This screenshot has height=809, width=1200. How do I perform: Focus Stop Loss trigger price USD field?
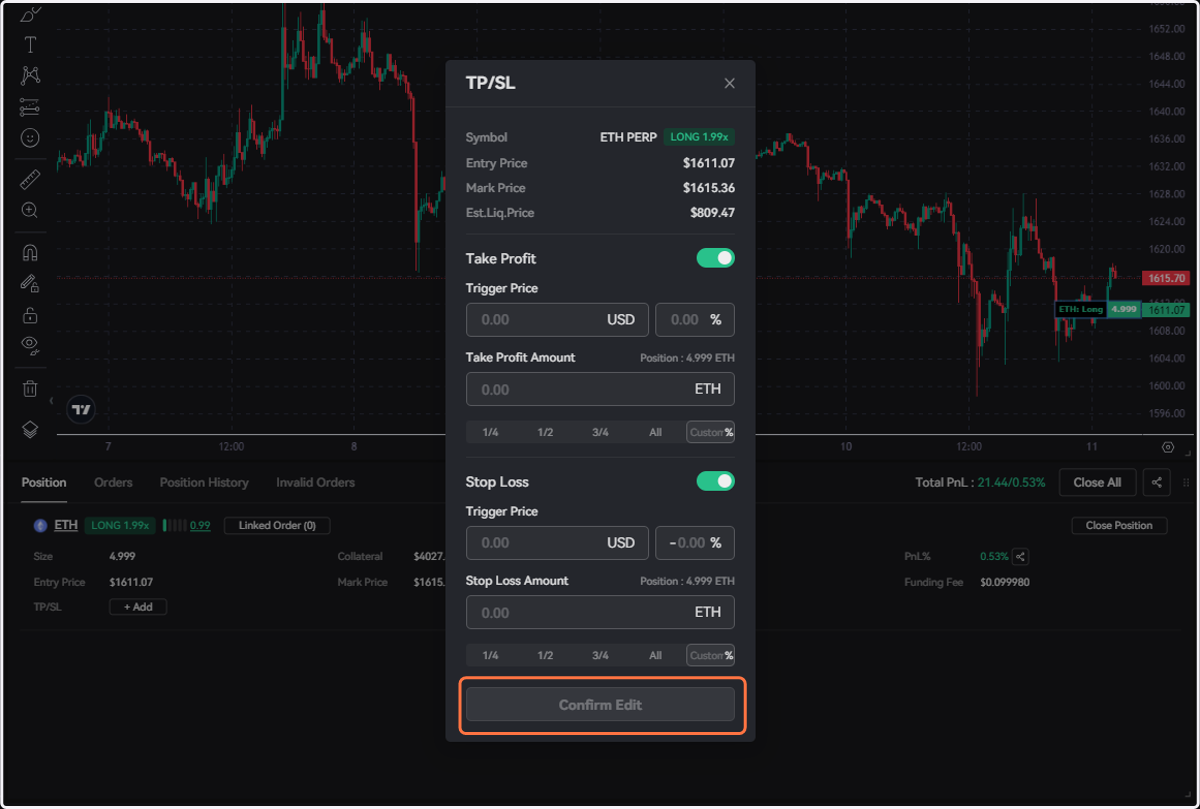point(557,543)
